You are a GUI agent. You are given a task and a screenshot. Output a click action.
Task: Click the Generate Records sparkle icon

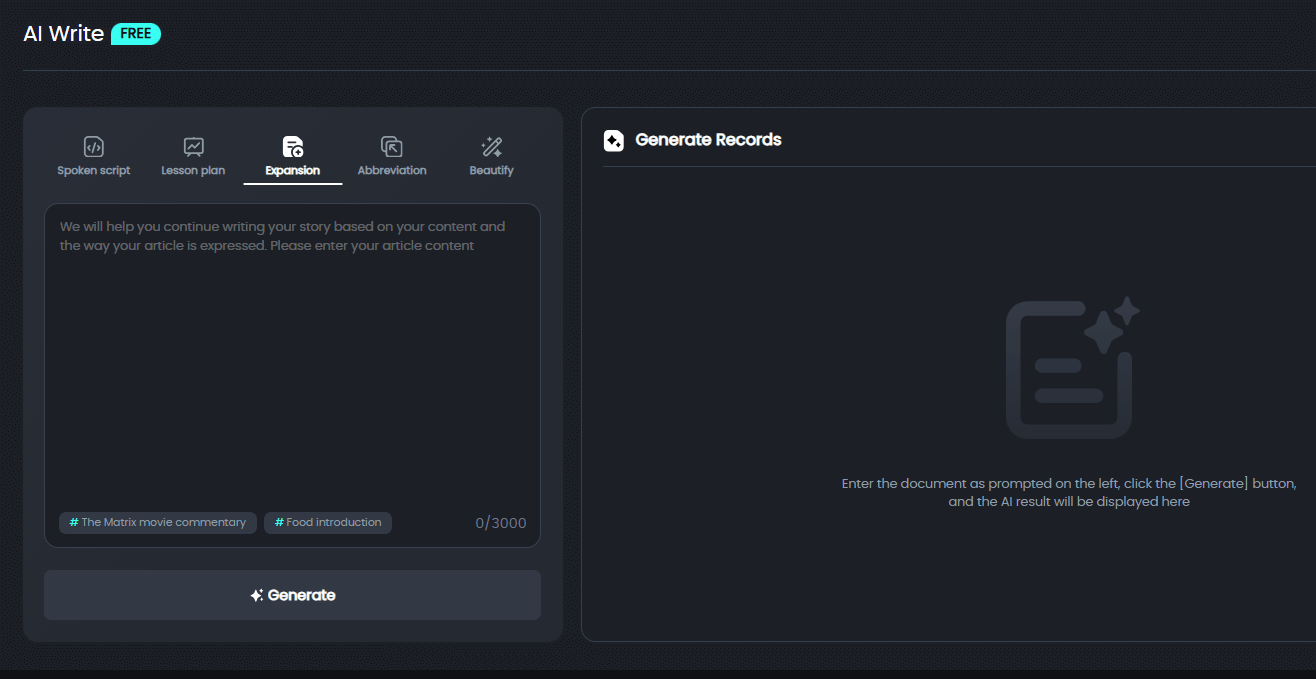(x=614, y=140)
